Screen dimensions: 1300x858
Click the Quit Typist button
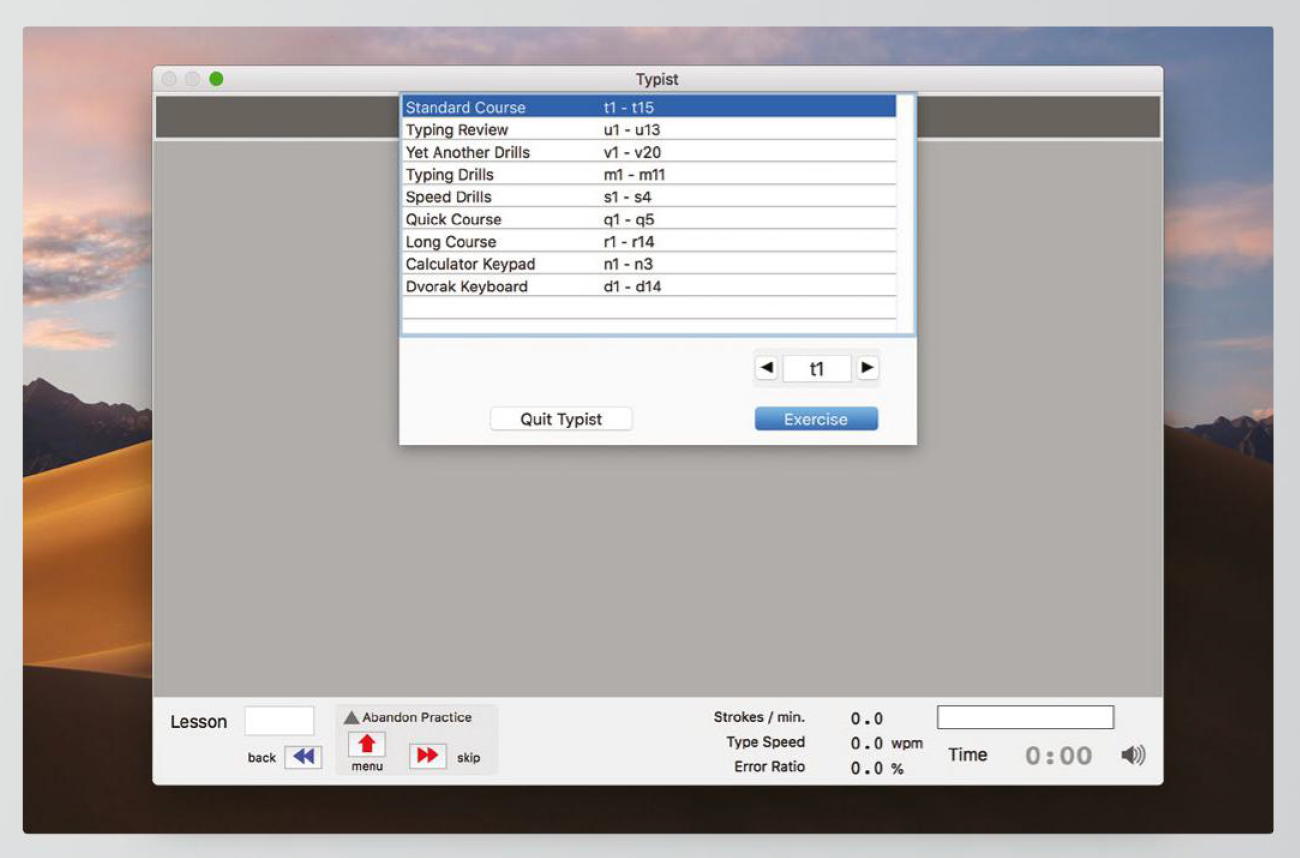[561, 419]
